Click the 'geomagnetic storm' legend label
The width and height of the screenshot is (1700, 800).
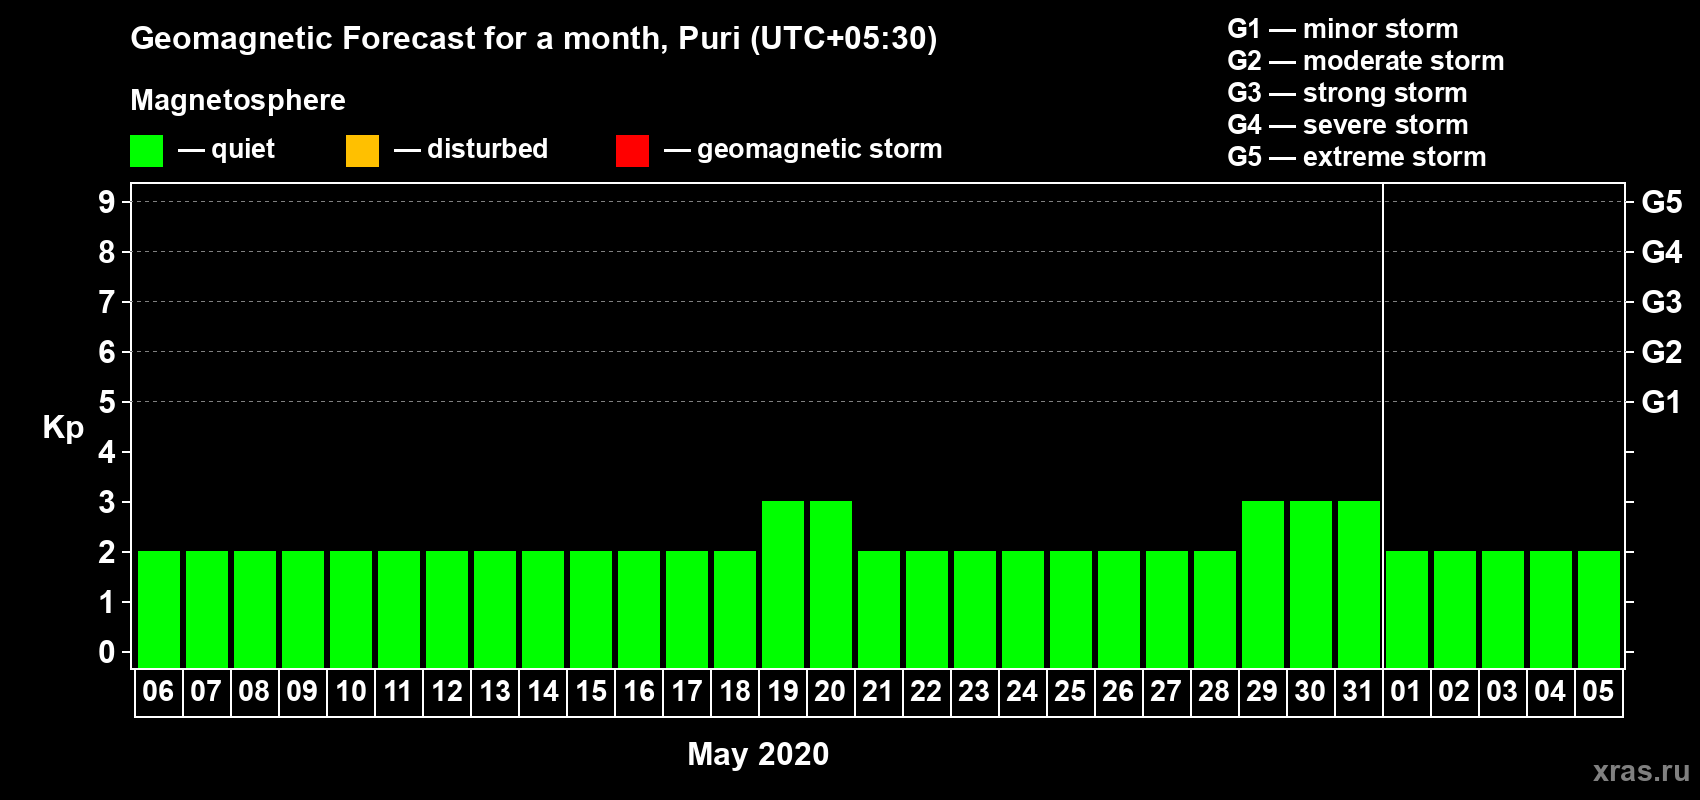click(819, 149)
